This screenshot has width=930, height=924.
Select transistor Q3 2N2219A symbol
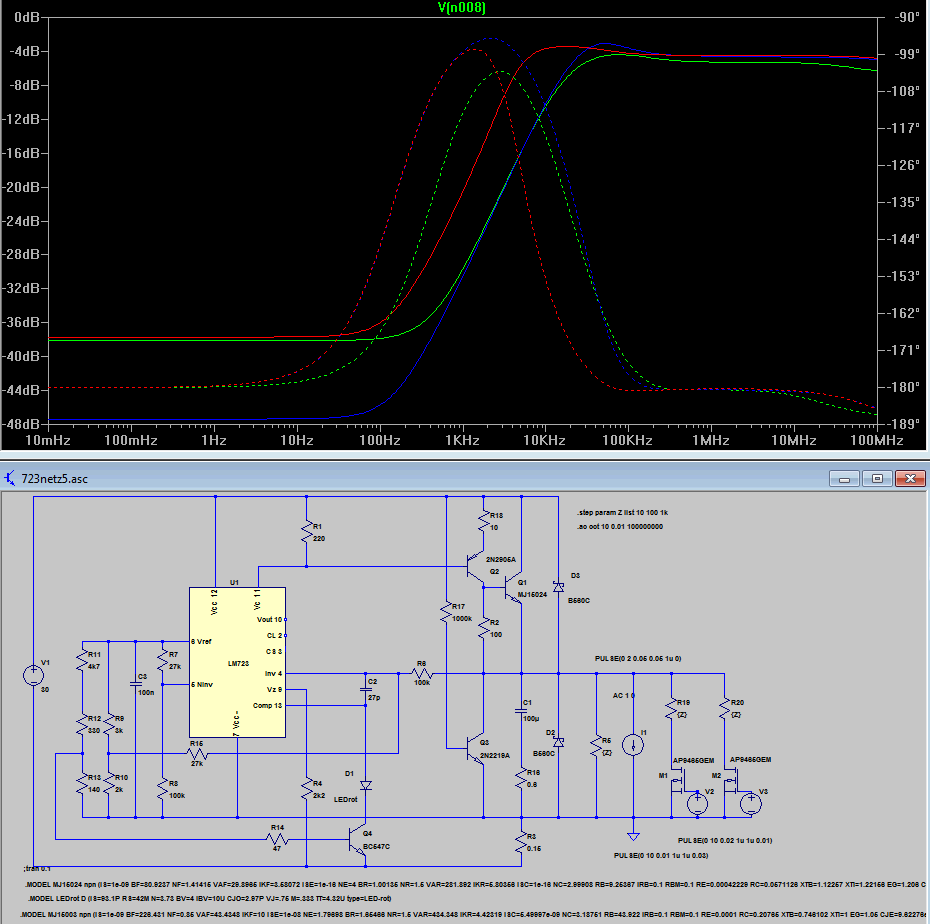point(475,748)
